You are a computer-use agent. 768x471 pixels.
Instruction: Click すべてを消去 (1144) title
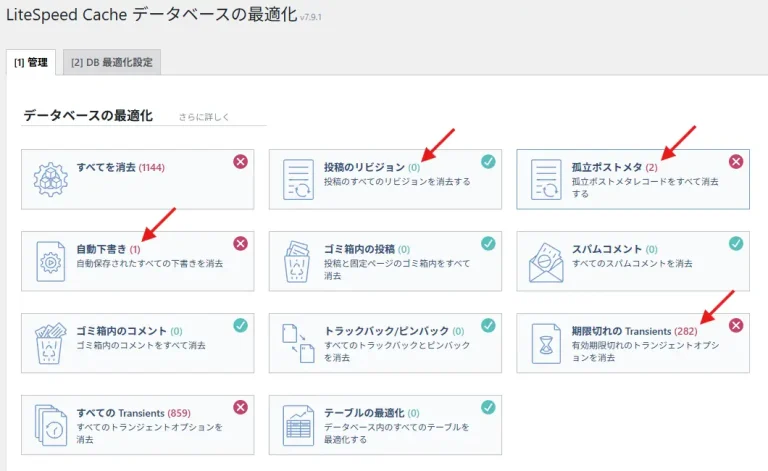120,167
